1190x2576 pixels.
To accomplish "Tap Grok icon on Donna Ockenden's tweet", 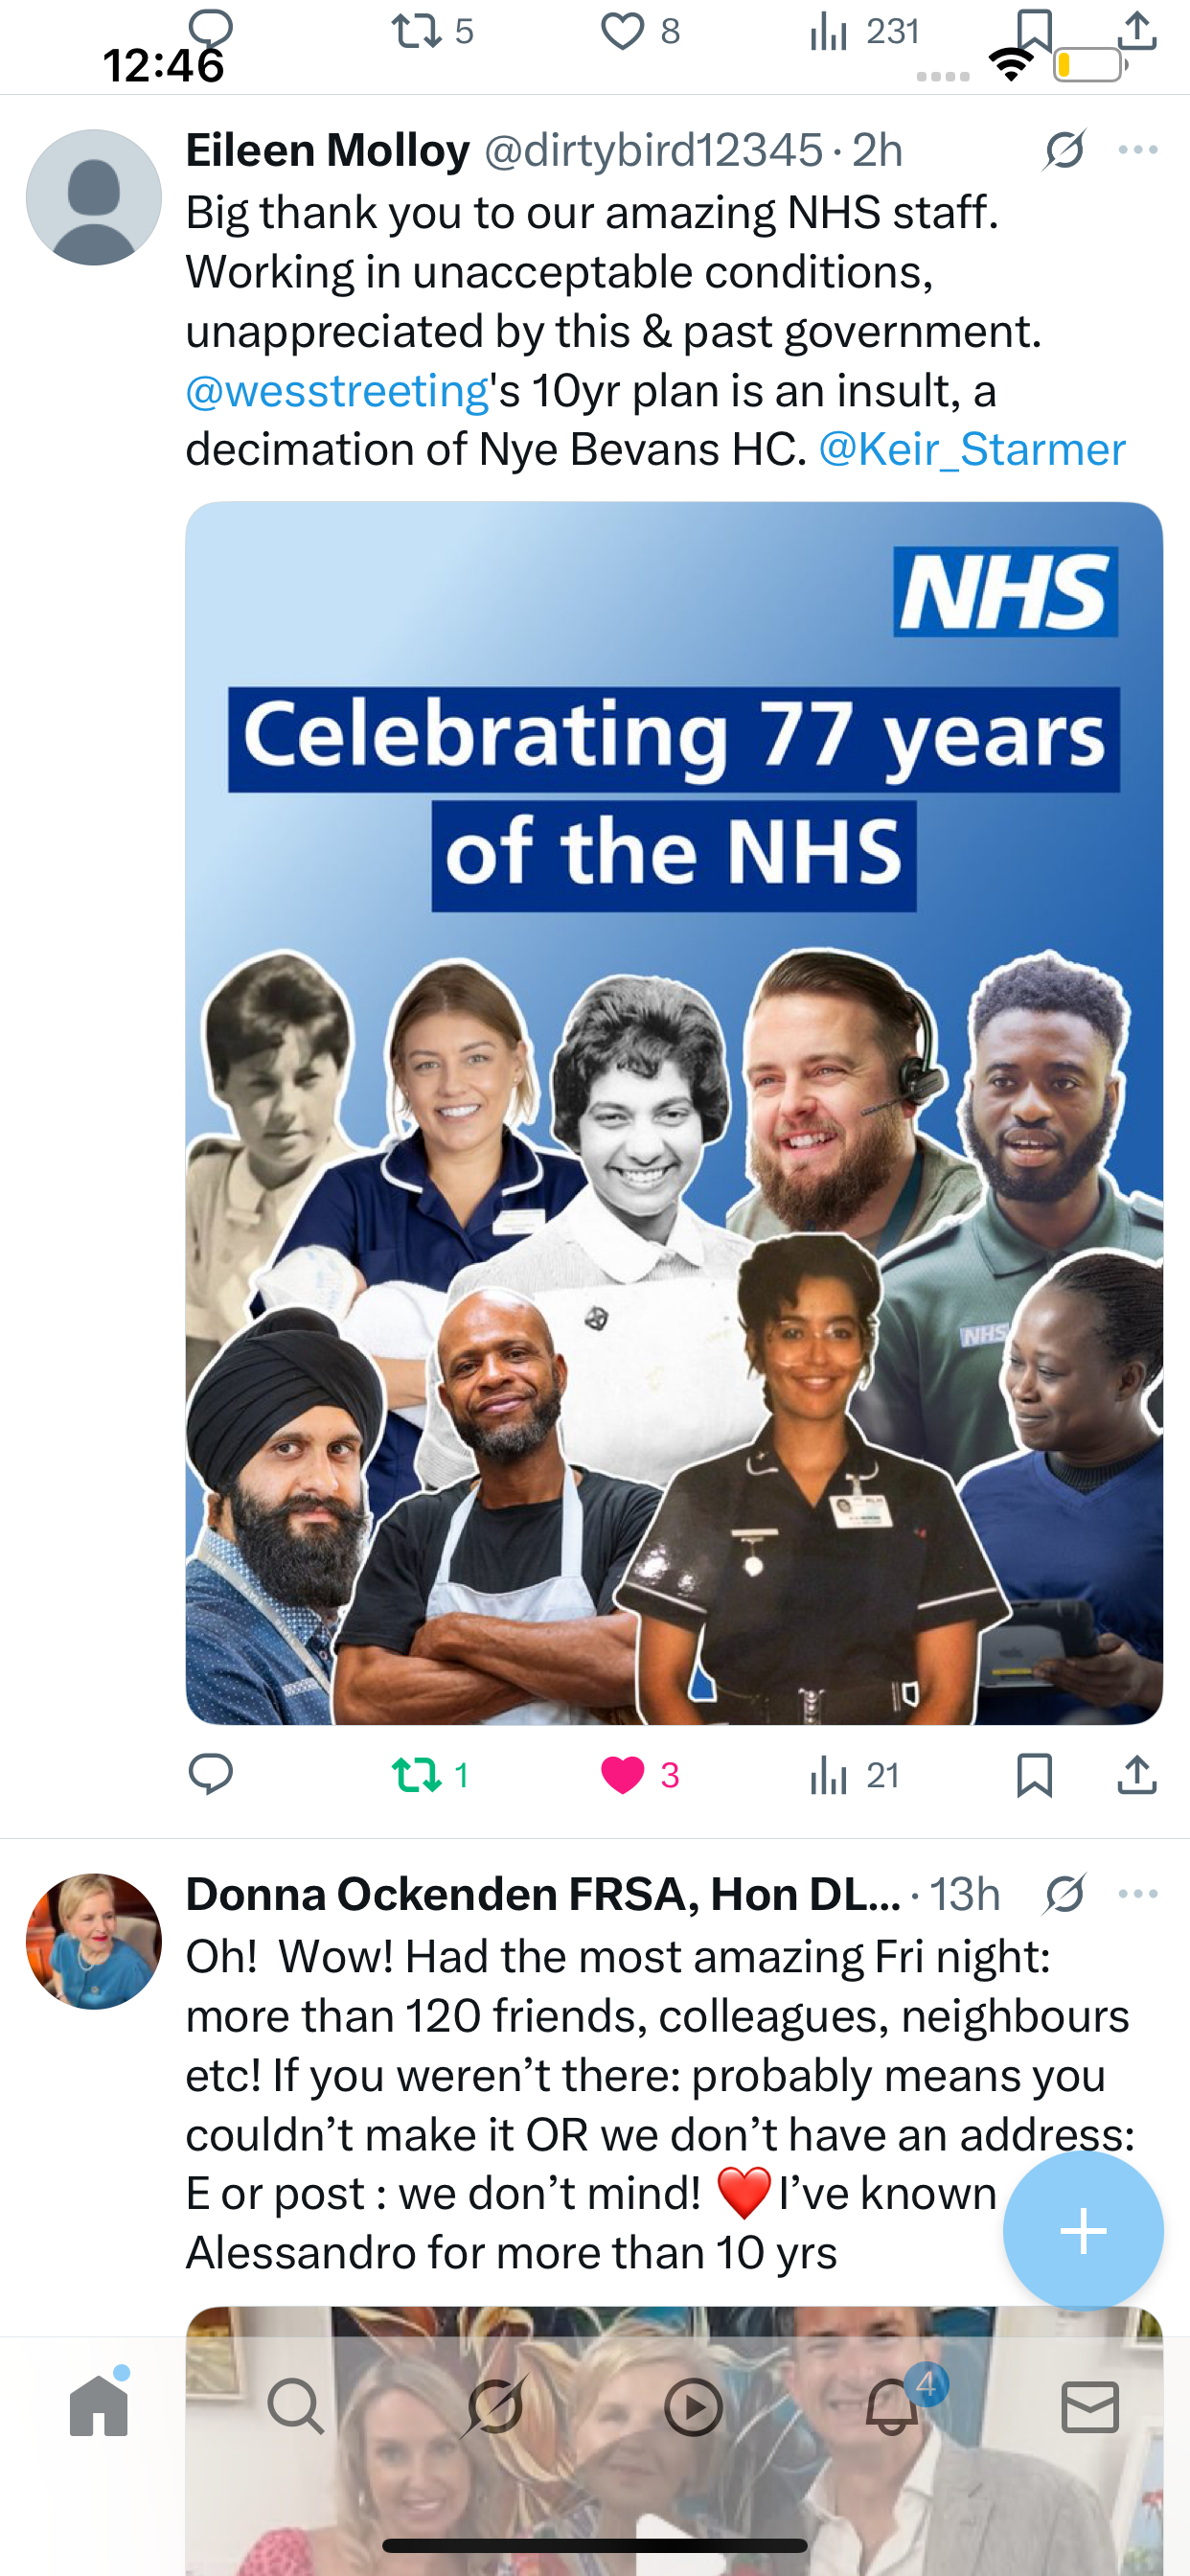I will [1064, 1894].
